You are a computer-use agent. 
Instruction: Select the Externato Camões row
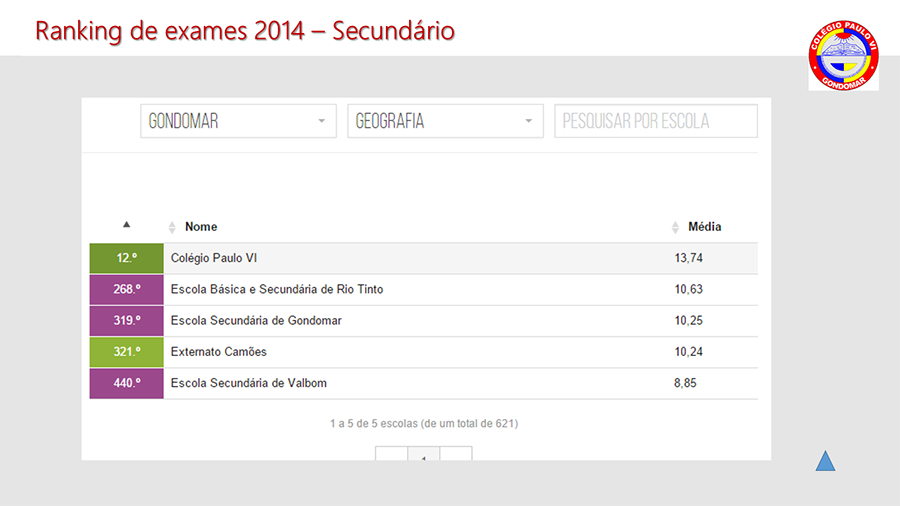point(424,352)
